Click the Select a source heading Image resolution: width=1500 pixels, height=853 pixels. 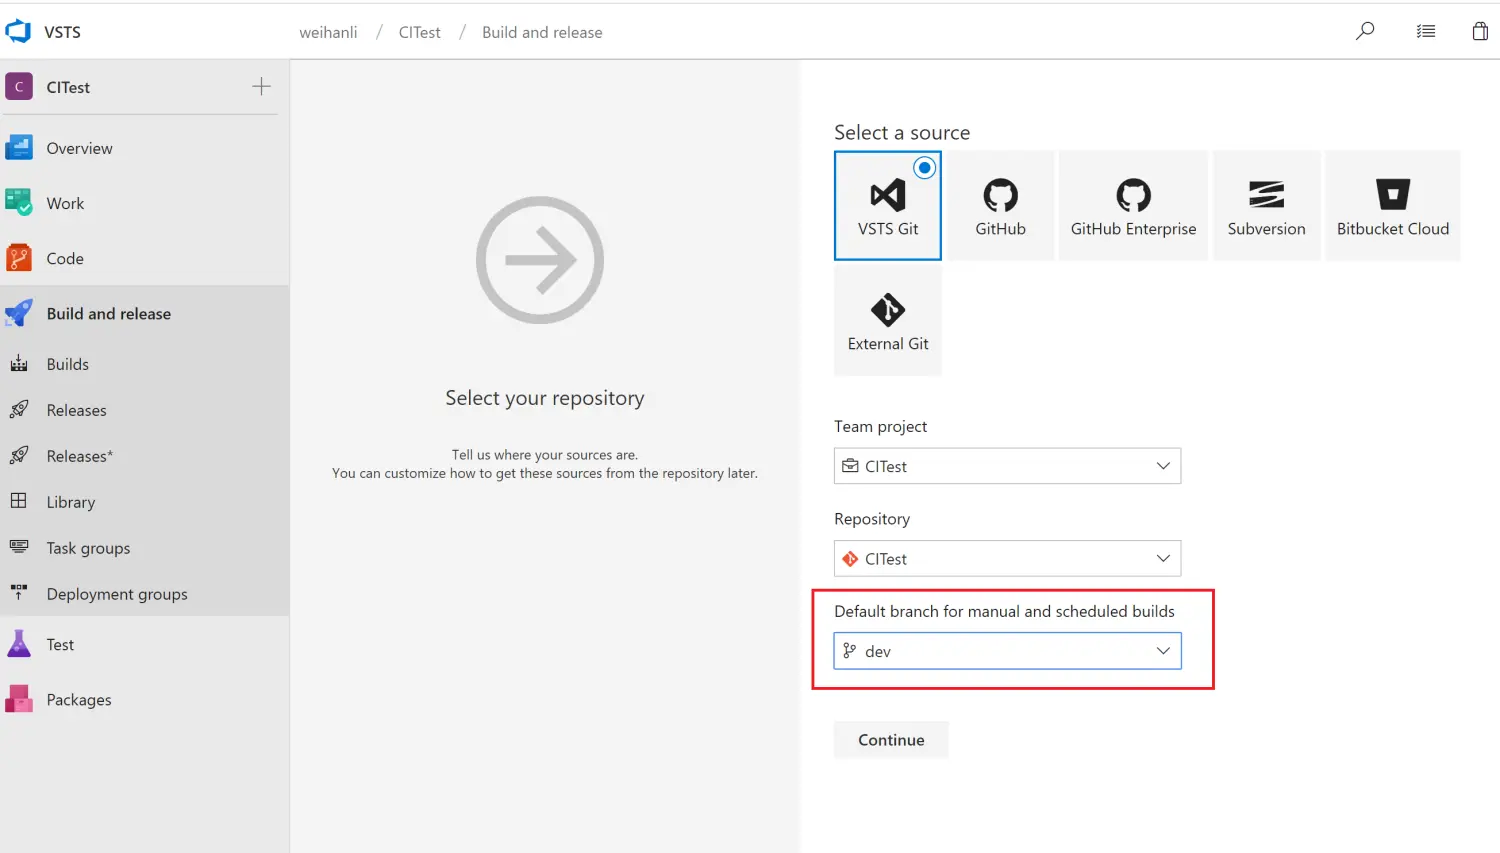pos(902,132)
